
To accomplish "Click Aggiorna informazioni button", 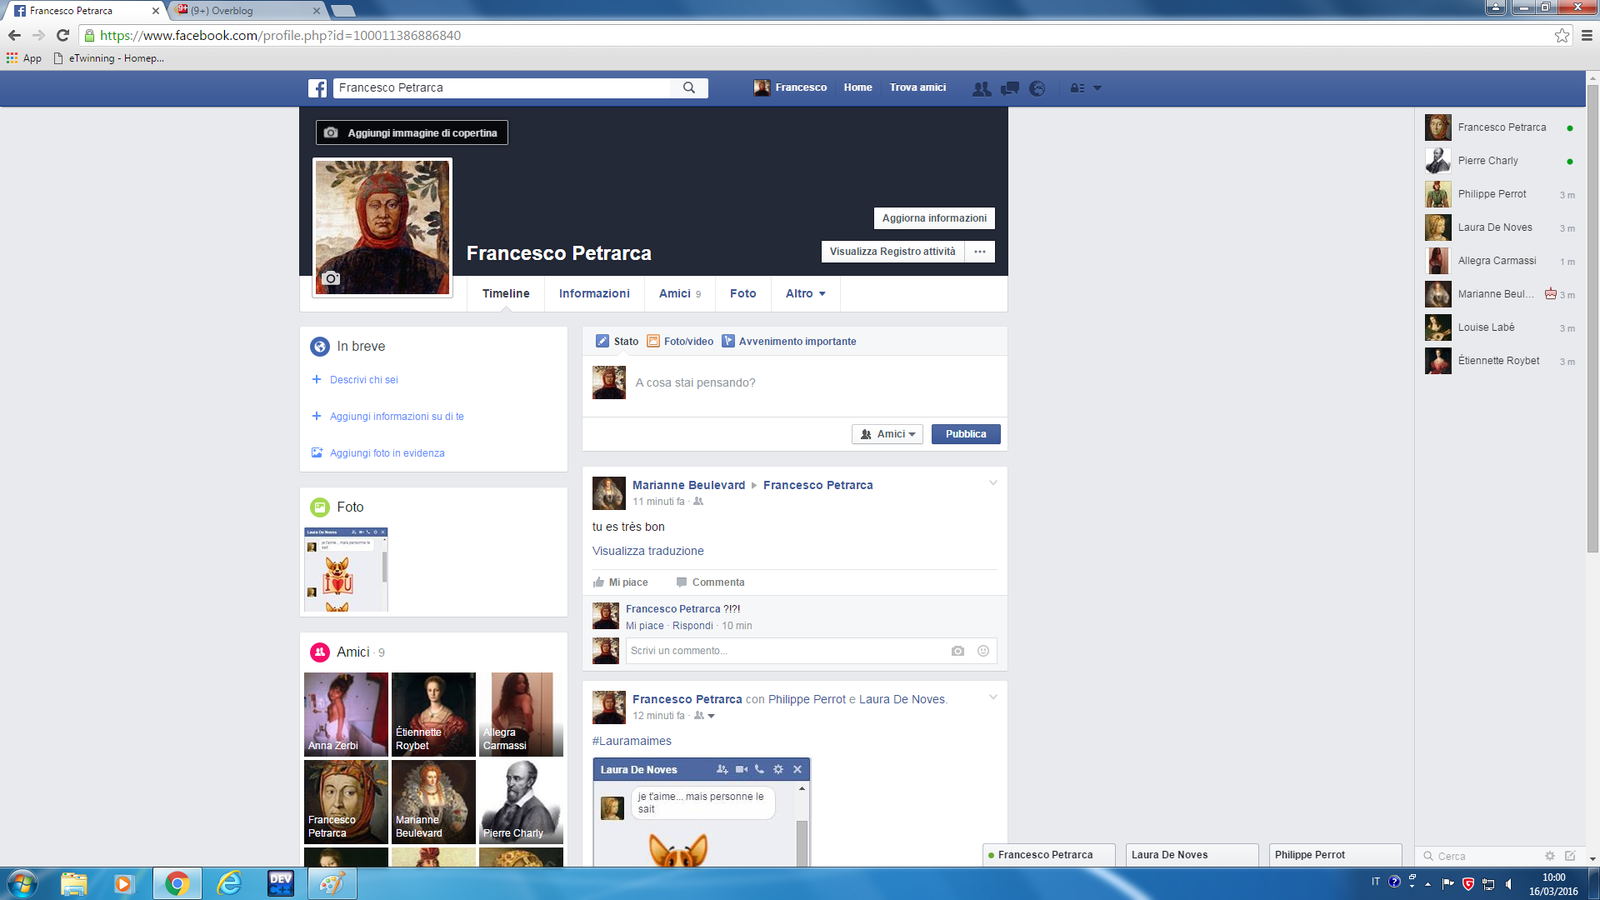I will [934, 218].
